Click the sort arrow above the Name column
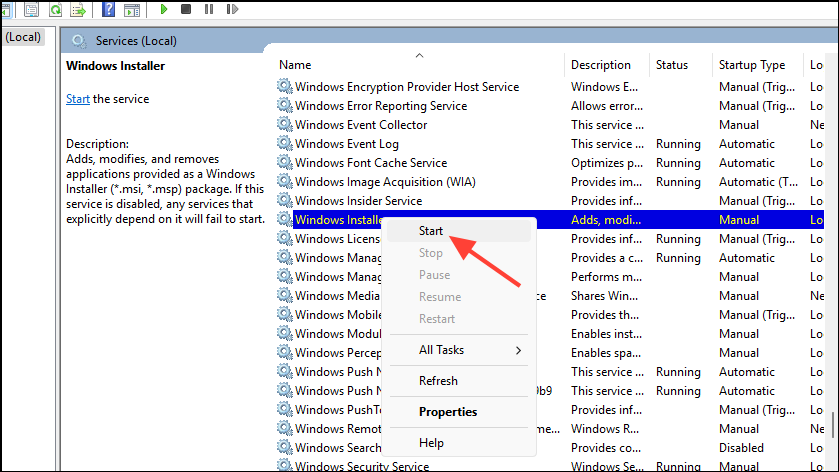The image size is (839, 472). point(420,55)
